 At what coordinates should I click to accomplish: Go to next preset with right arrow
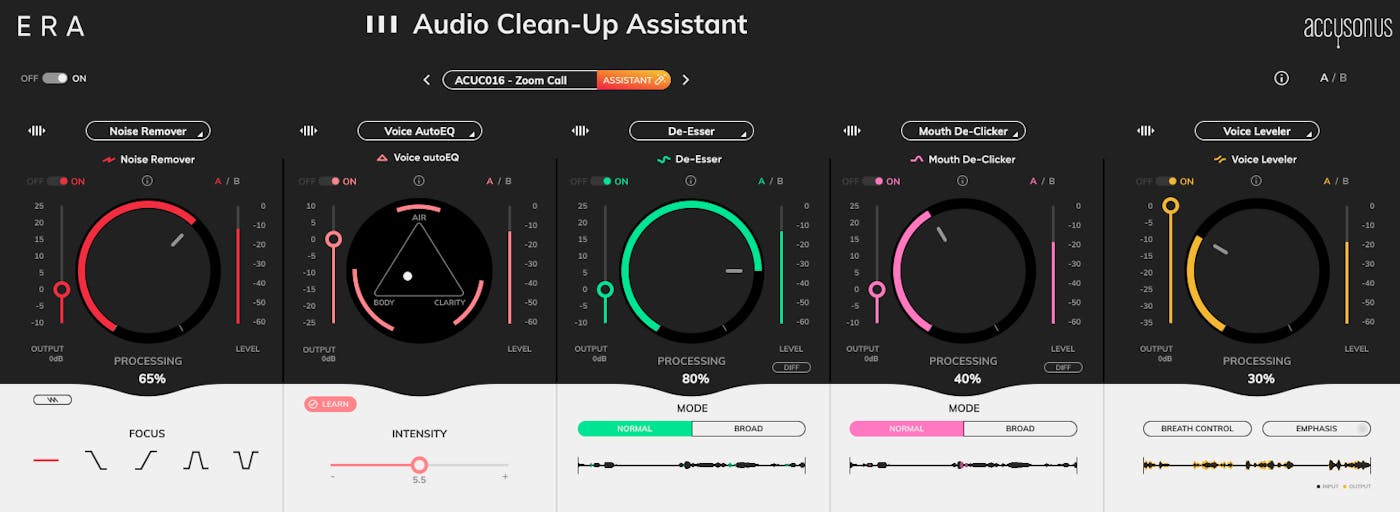click(686, 80)
